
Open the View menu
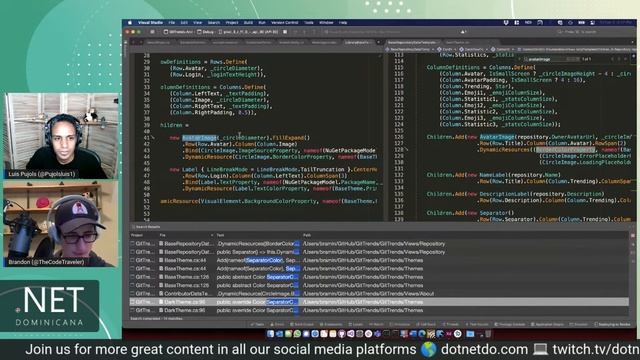[x=198, y=23]
